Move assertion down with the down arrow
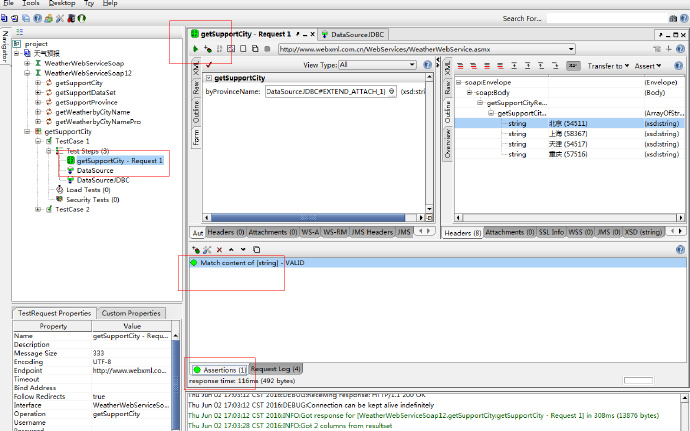The image size is (690, 431). pos(243,250)
